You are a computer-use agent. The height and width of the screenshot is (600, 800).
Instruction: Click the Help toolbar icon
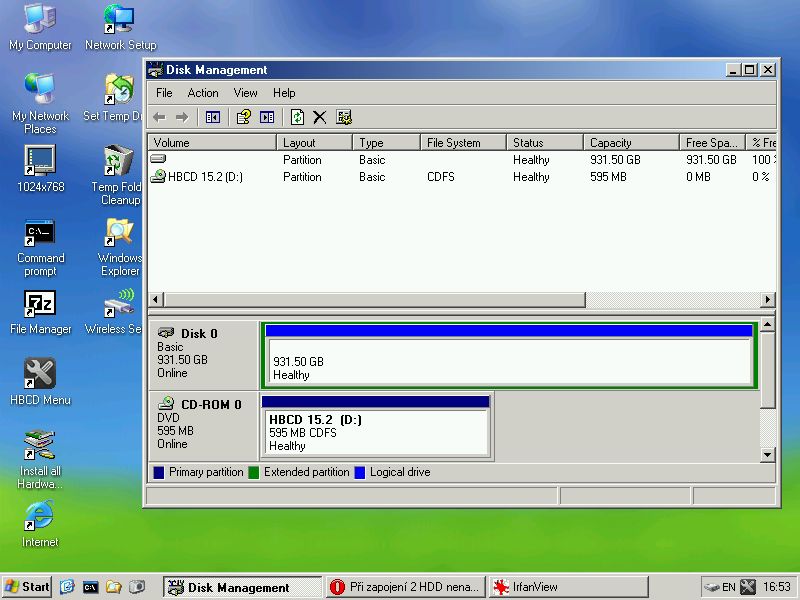click(x=243, y=117)
